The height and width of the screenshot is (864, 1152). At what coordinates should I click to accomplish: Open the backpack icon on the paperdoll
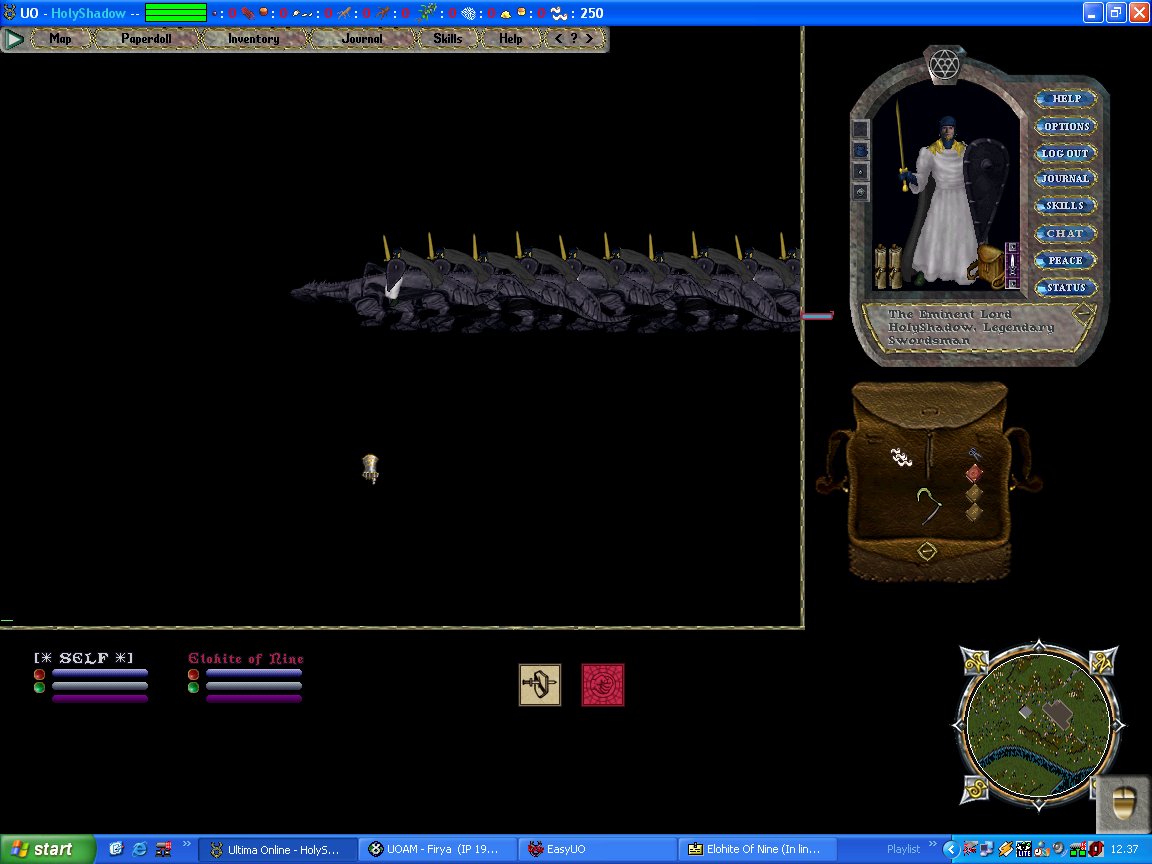pyautogui.click(x=990, y=266)
